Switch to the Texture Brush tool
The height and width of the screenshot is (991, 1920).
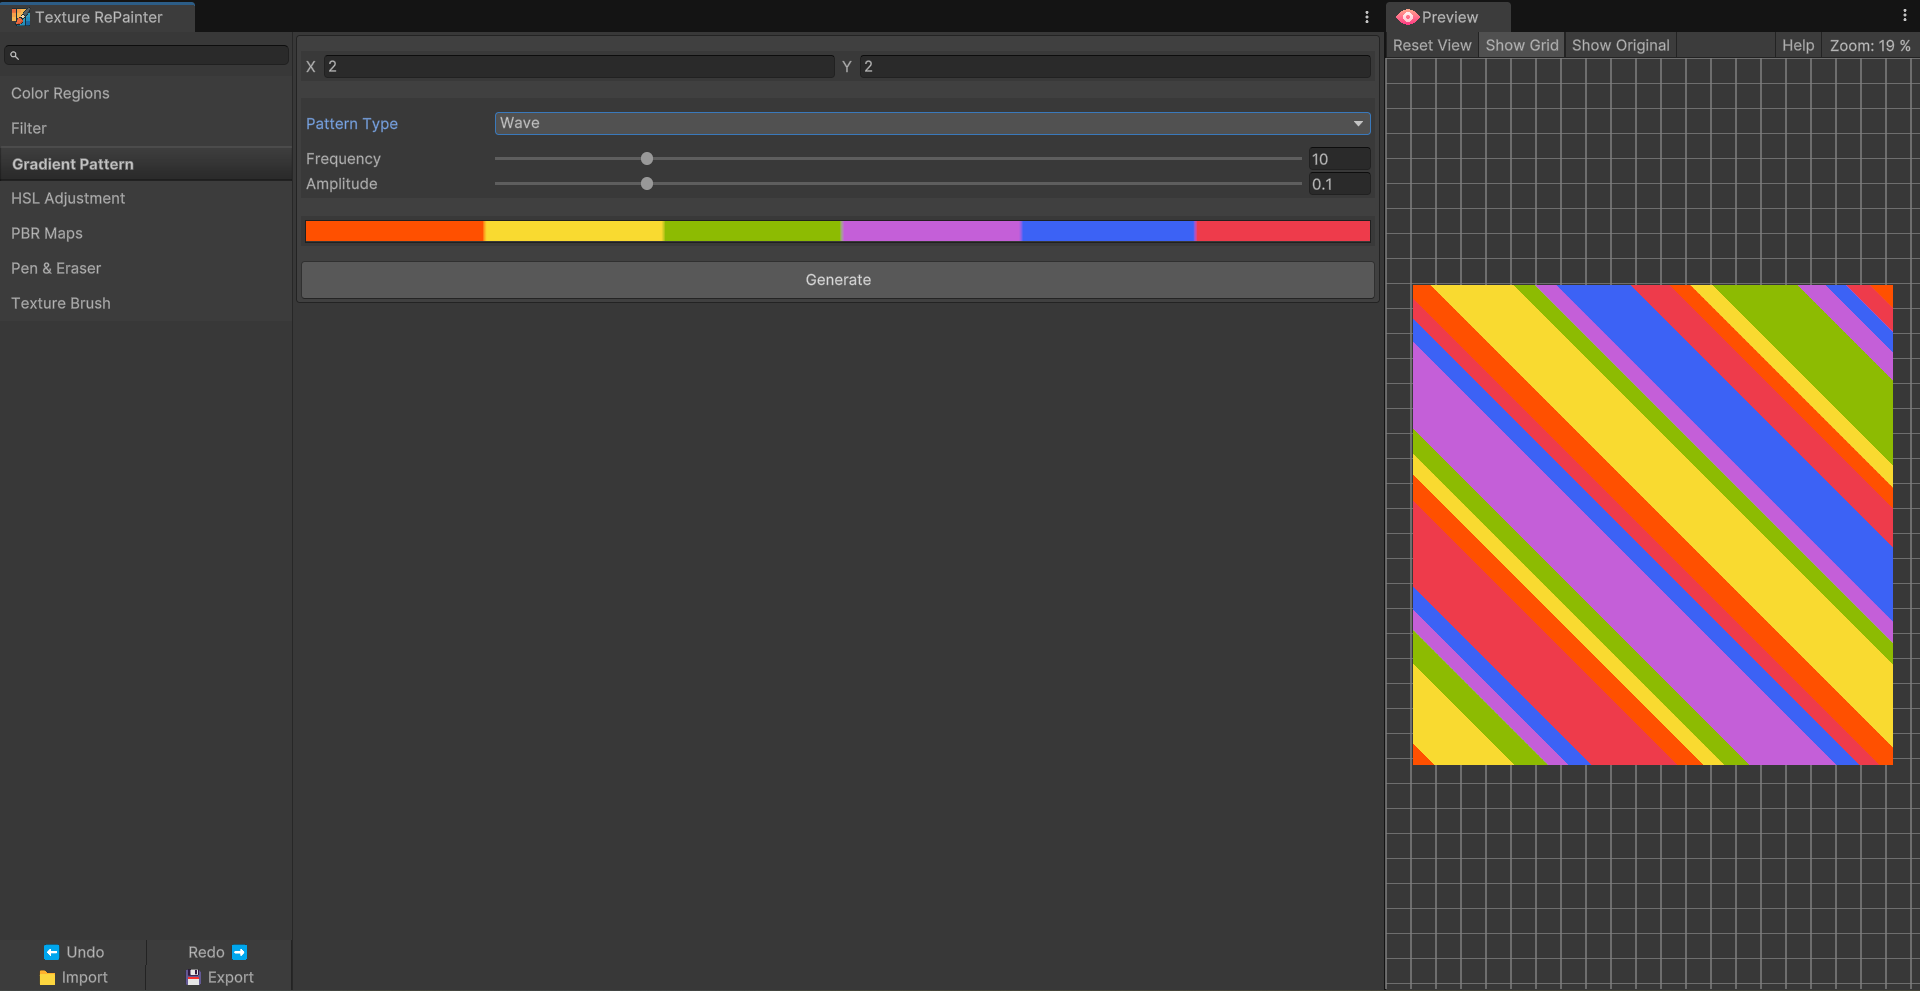pos(61,303)
